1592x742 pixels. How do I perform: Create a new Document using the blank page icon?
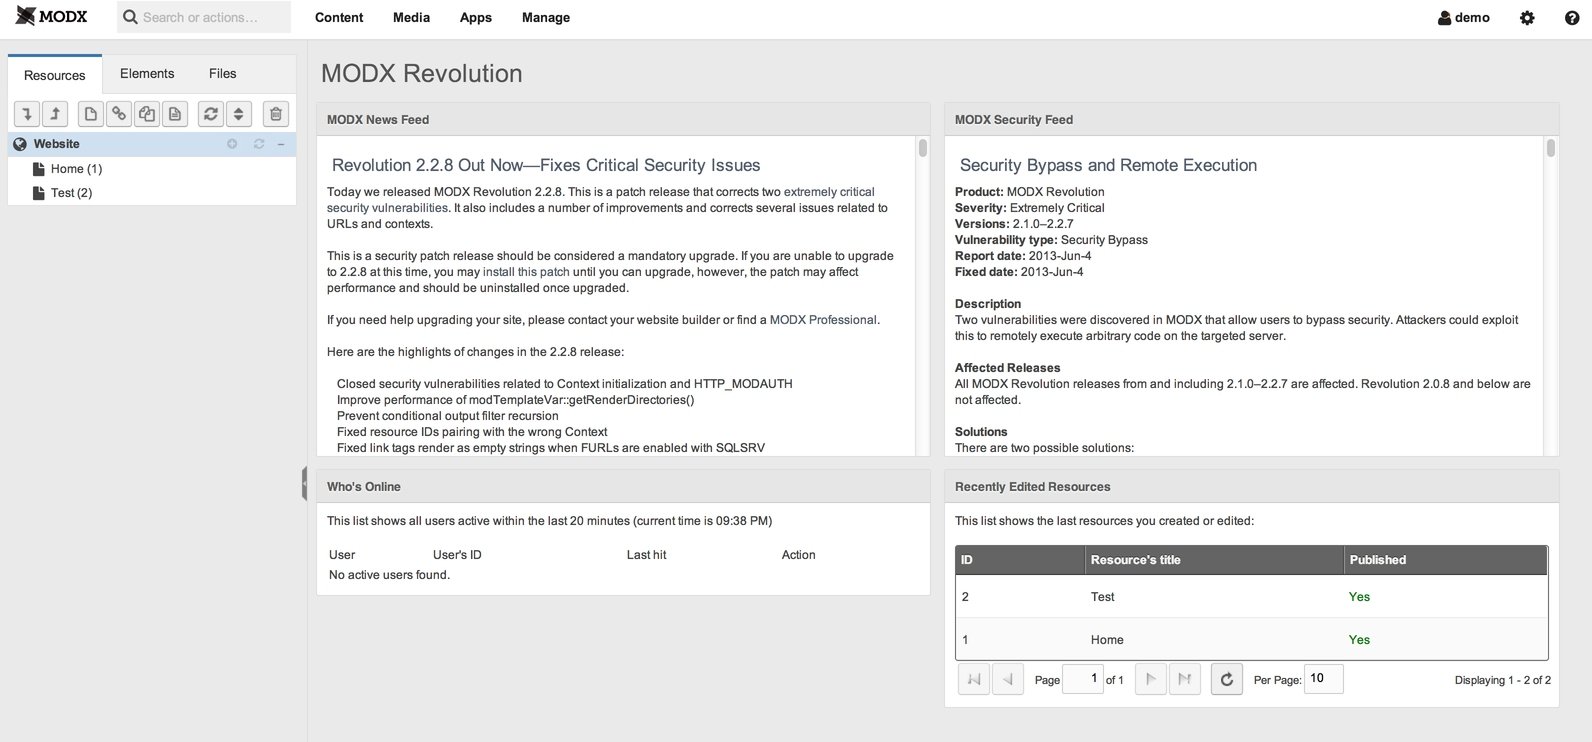tap(91, 114)
